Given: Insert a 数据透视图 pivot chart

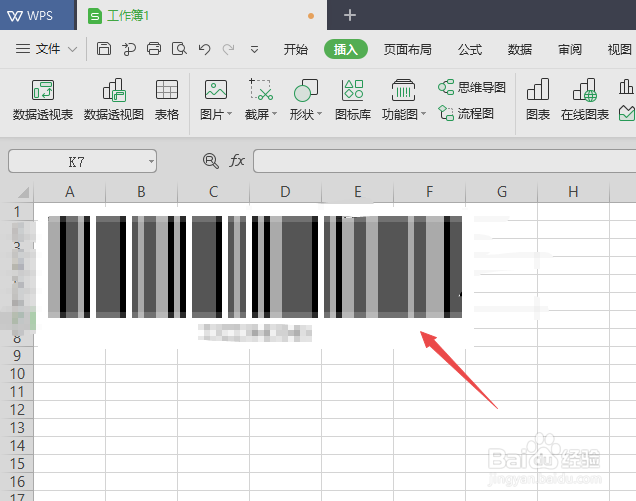Looking at the screenshot, I should pos(114,100).
